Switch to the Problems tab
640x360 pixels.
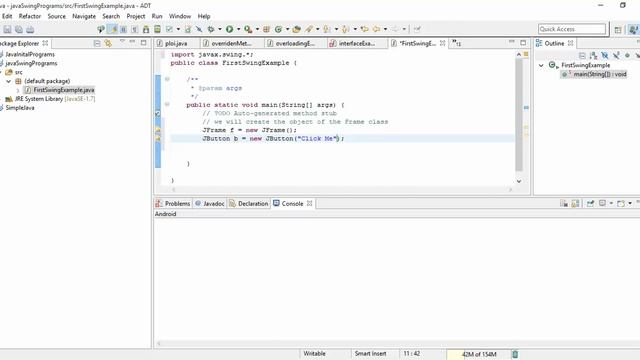coord(173,203)
